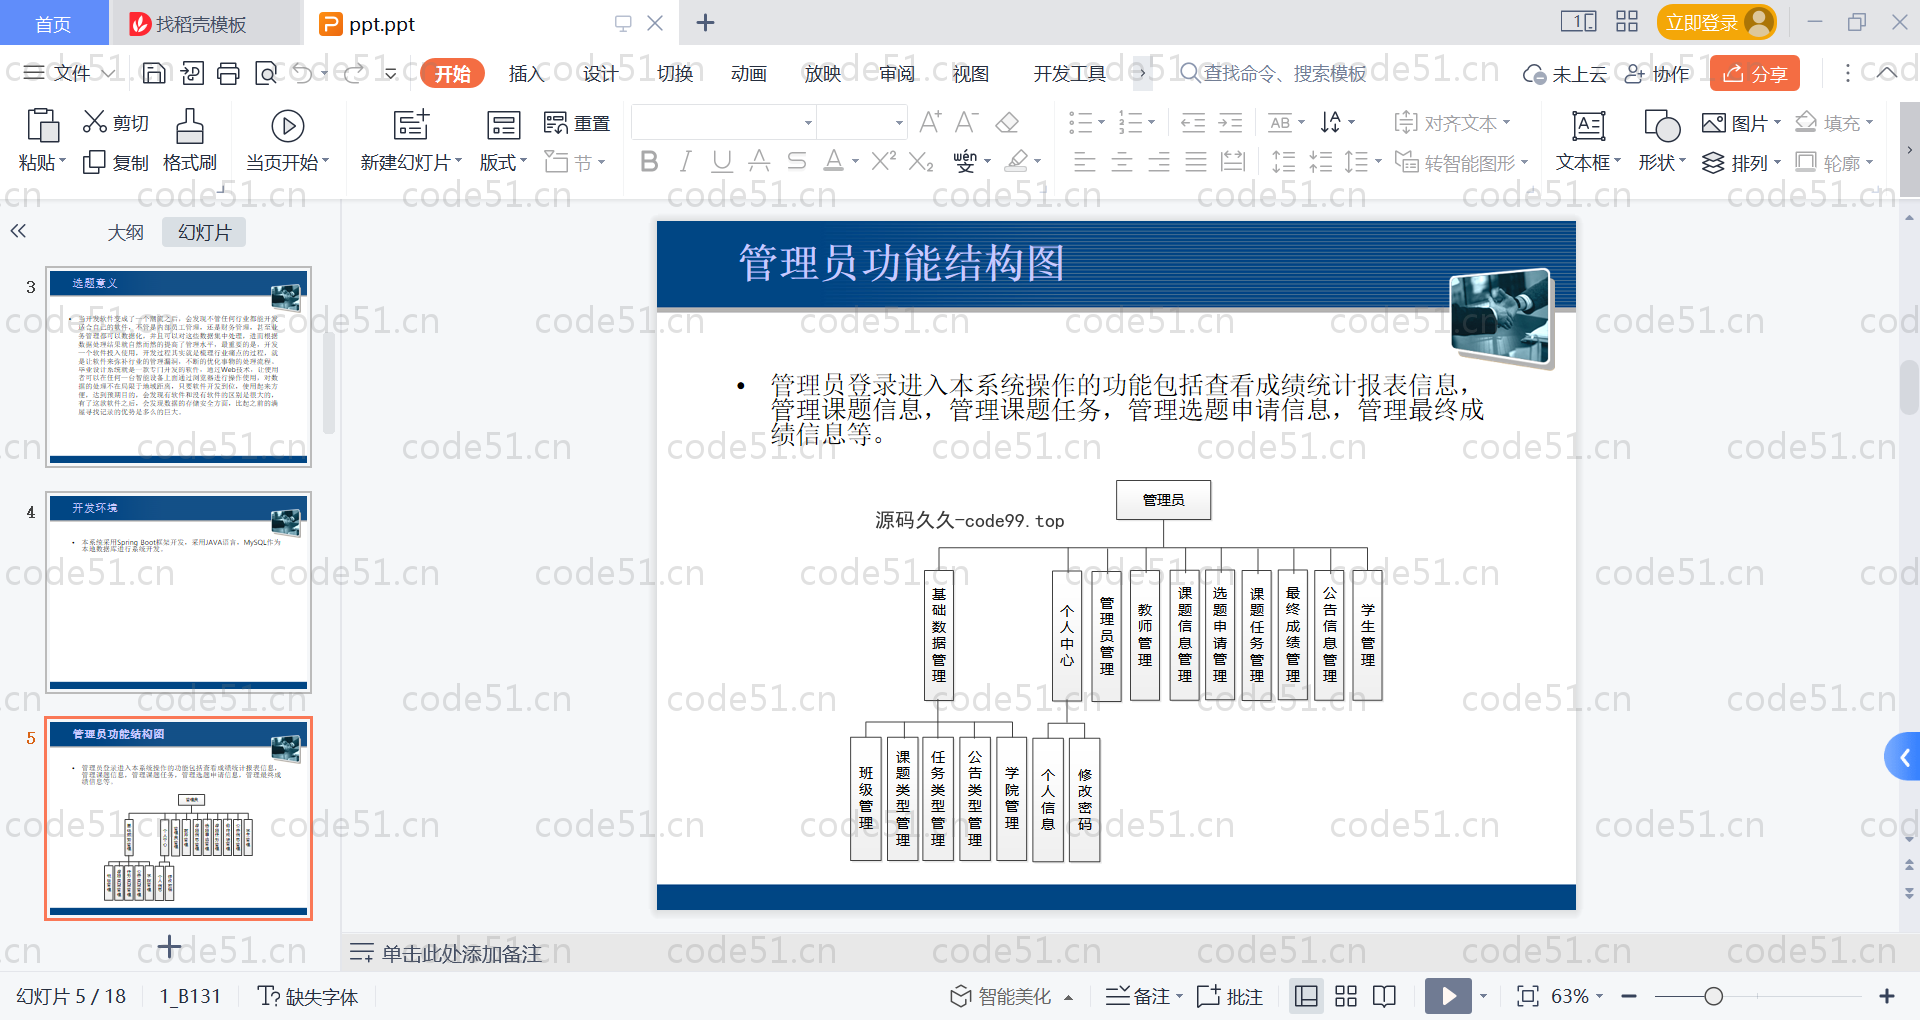Image resolution: width=1920 pixels, height=1020 pixels.
Task: Click the notes area to add notes
Action: [462, 954]
